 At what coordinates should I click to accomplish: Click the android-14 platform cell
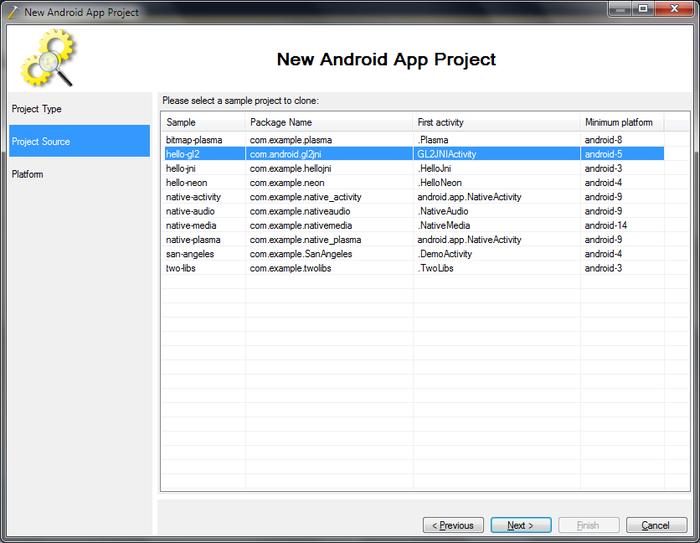(606, 226)
